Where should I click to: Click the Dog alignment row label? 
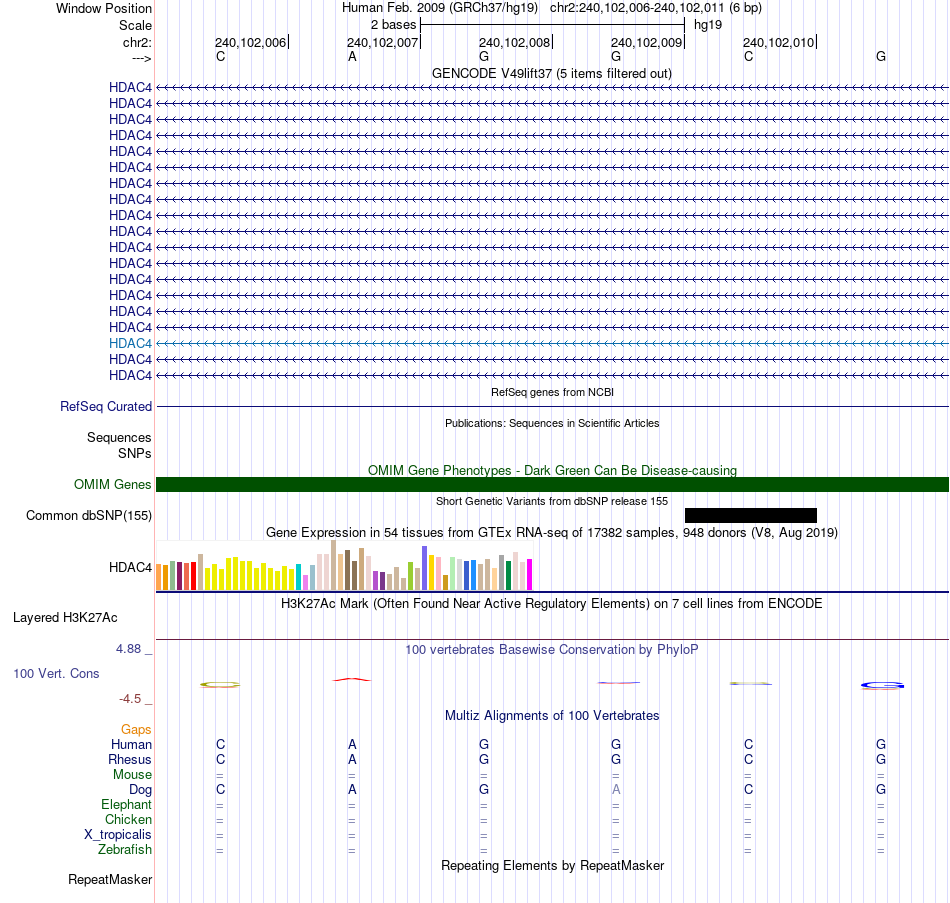[140, 790]
